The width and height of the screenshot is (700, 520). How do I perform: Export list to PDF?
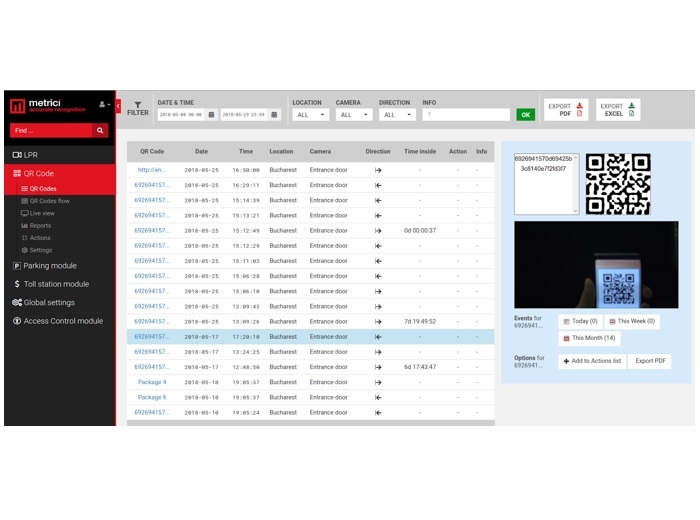[x=566, y=110]
